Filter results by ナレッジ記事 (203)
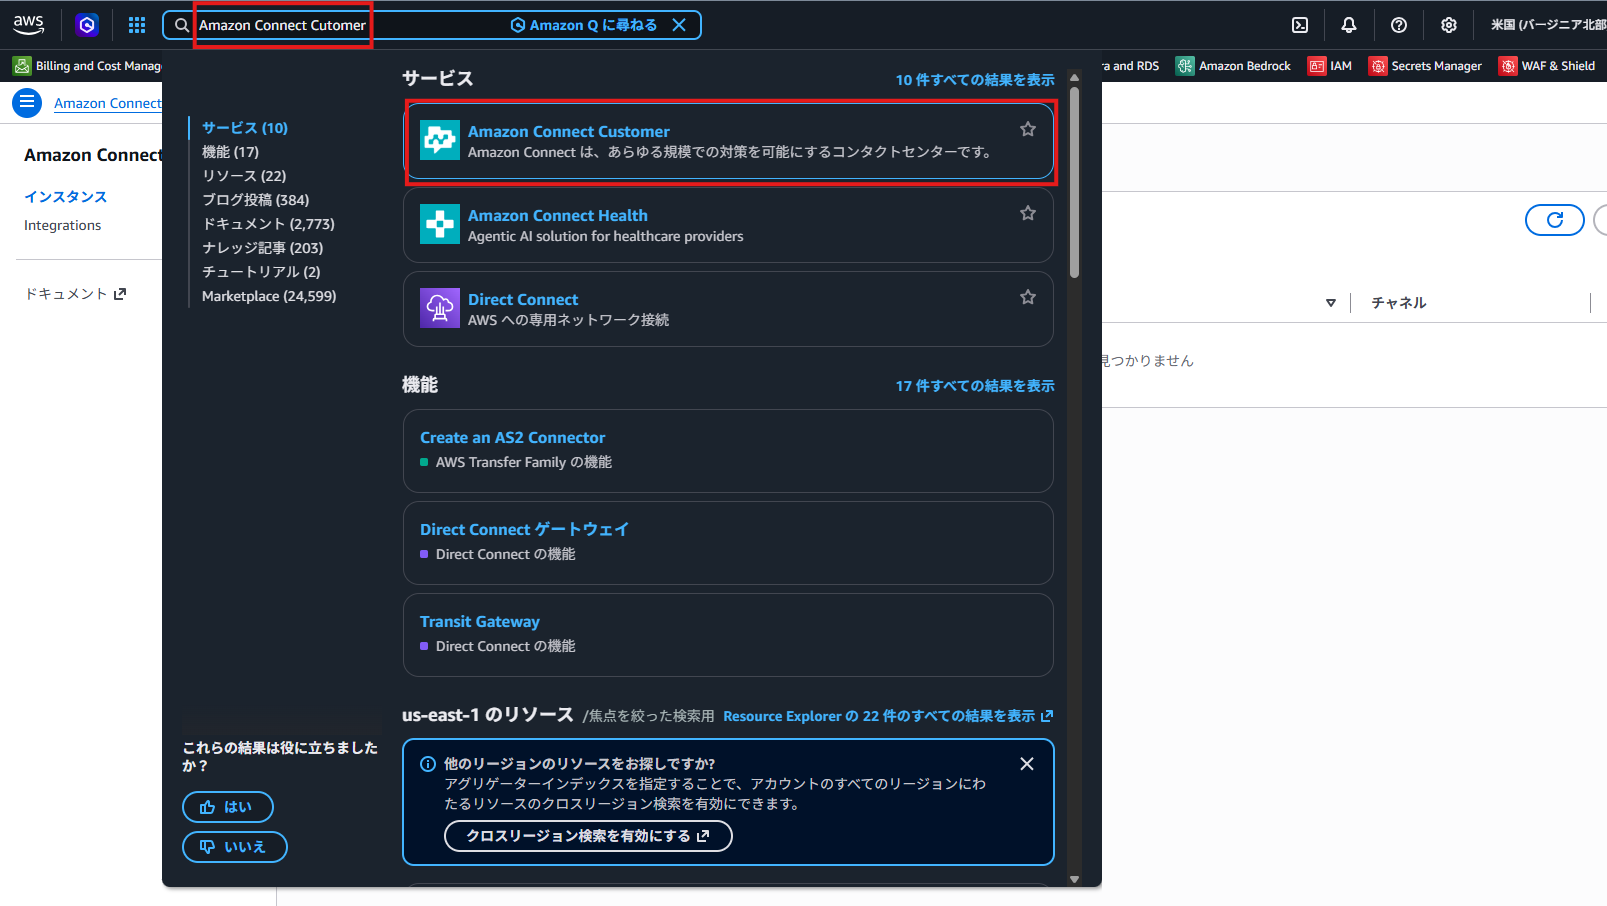1607x906 pixels. 262,248
